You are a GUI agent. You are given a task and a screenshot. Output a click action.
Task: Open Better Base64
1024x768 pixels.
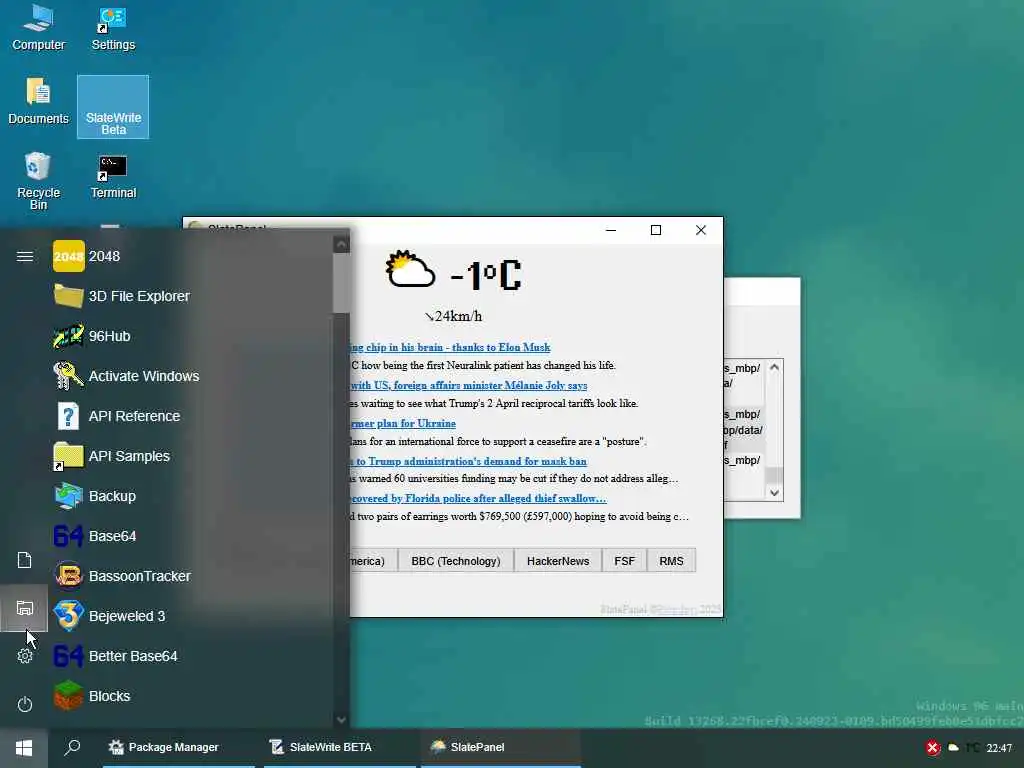191,656
